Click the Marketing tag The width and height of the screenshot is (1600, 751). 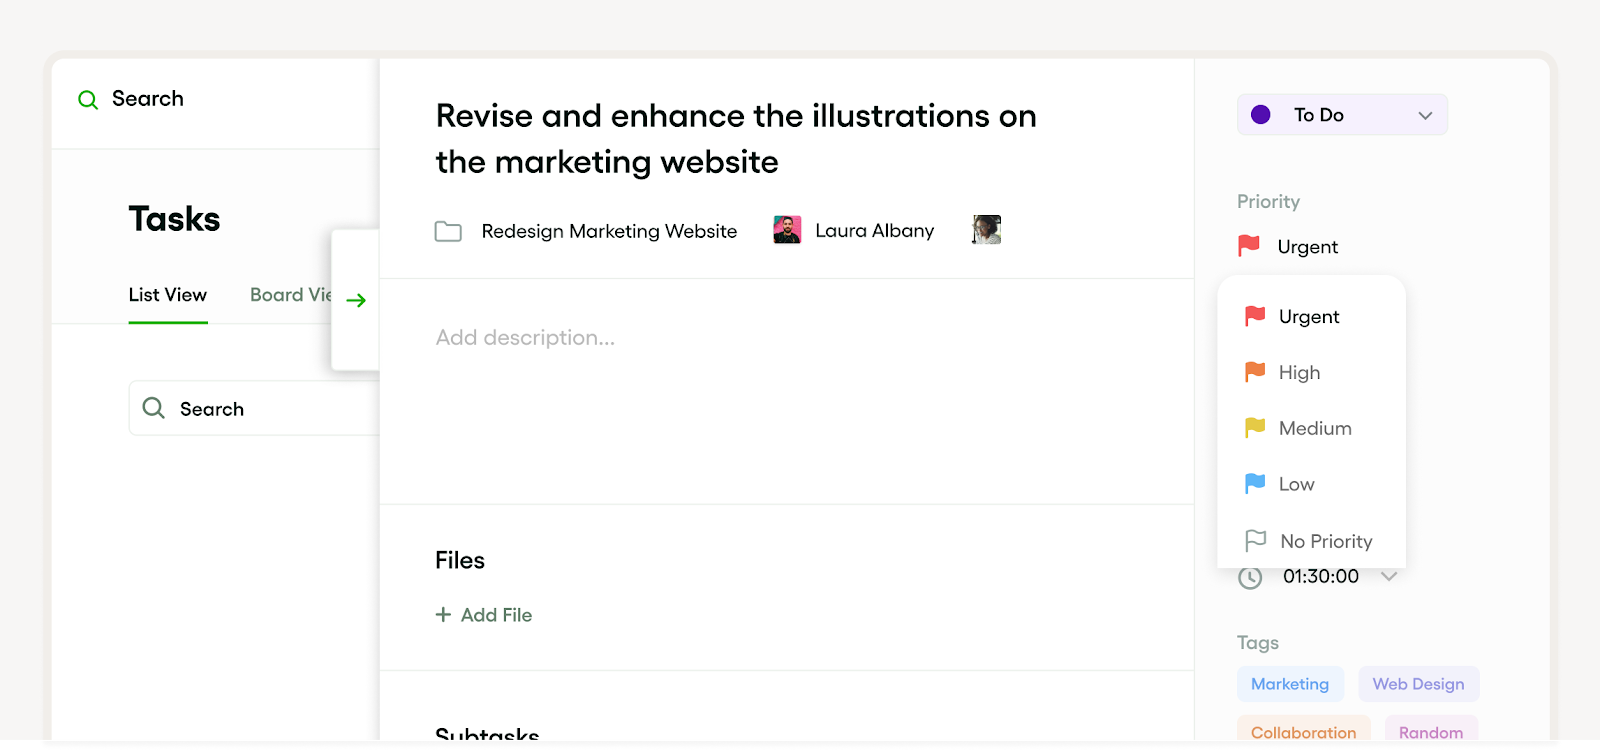click(x=1290, y=684)
